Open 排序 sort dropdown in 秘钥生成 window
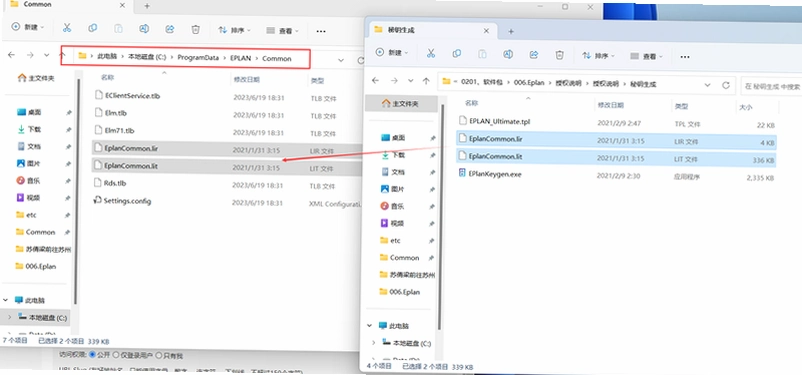The image size is (802, 375). click(x=598, y=55)
